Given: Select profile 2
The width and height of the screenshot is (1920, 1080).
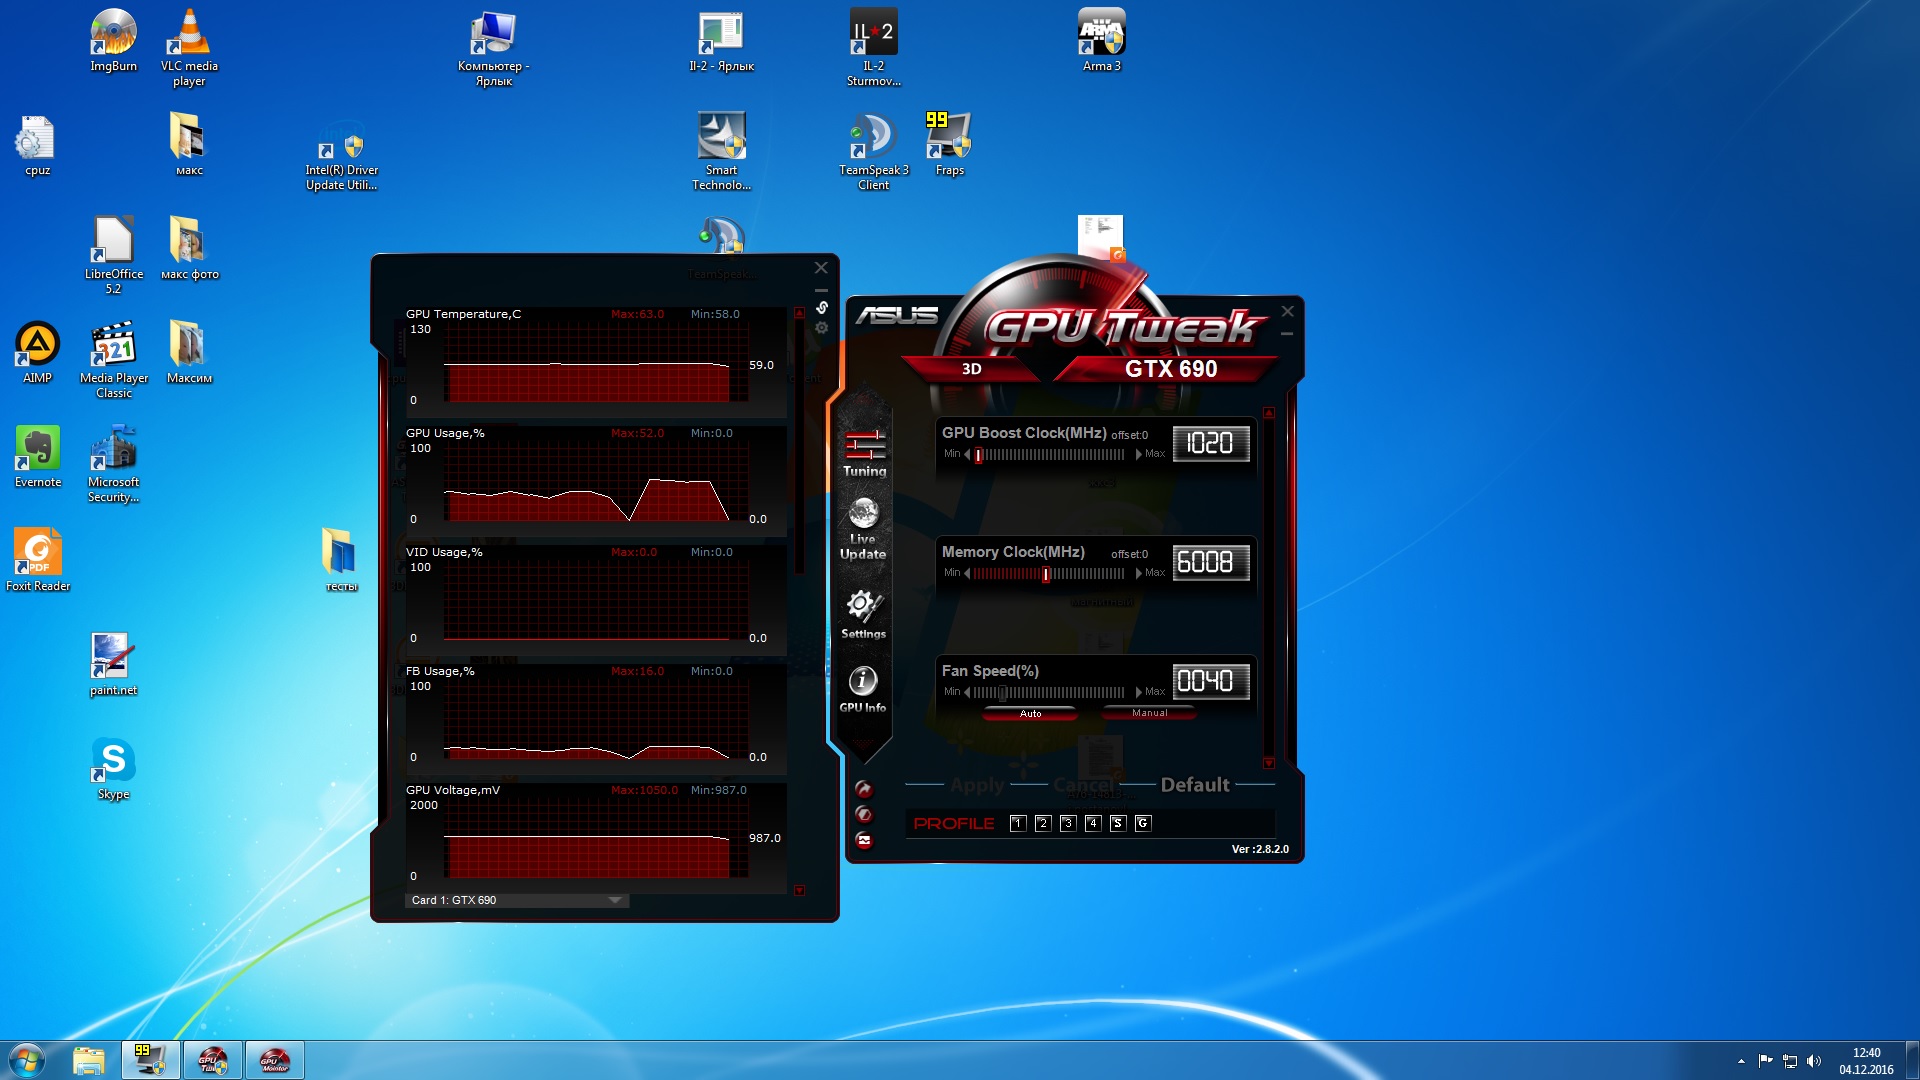Looking at the screenshot, I should 1043,823.
